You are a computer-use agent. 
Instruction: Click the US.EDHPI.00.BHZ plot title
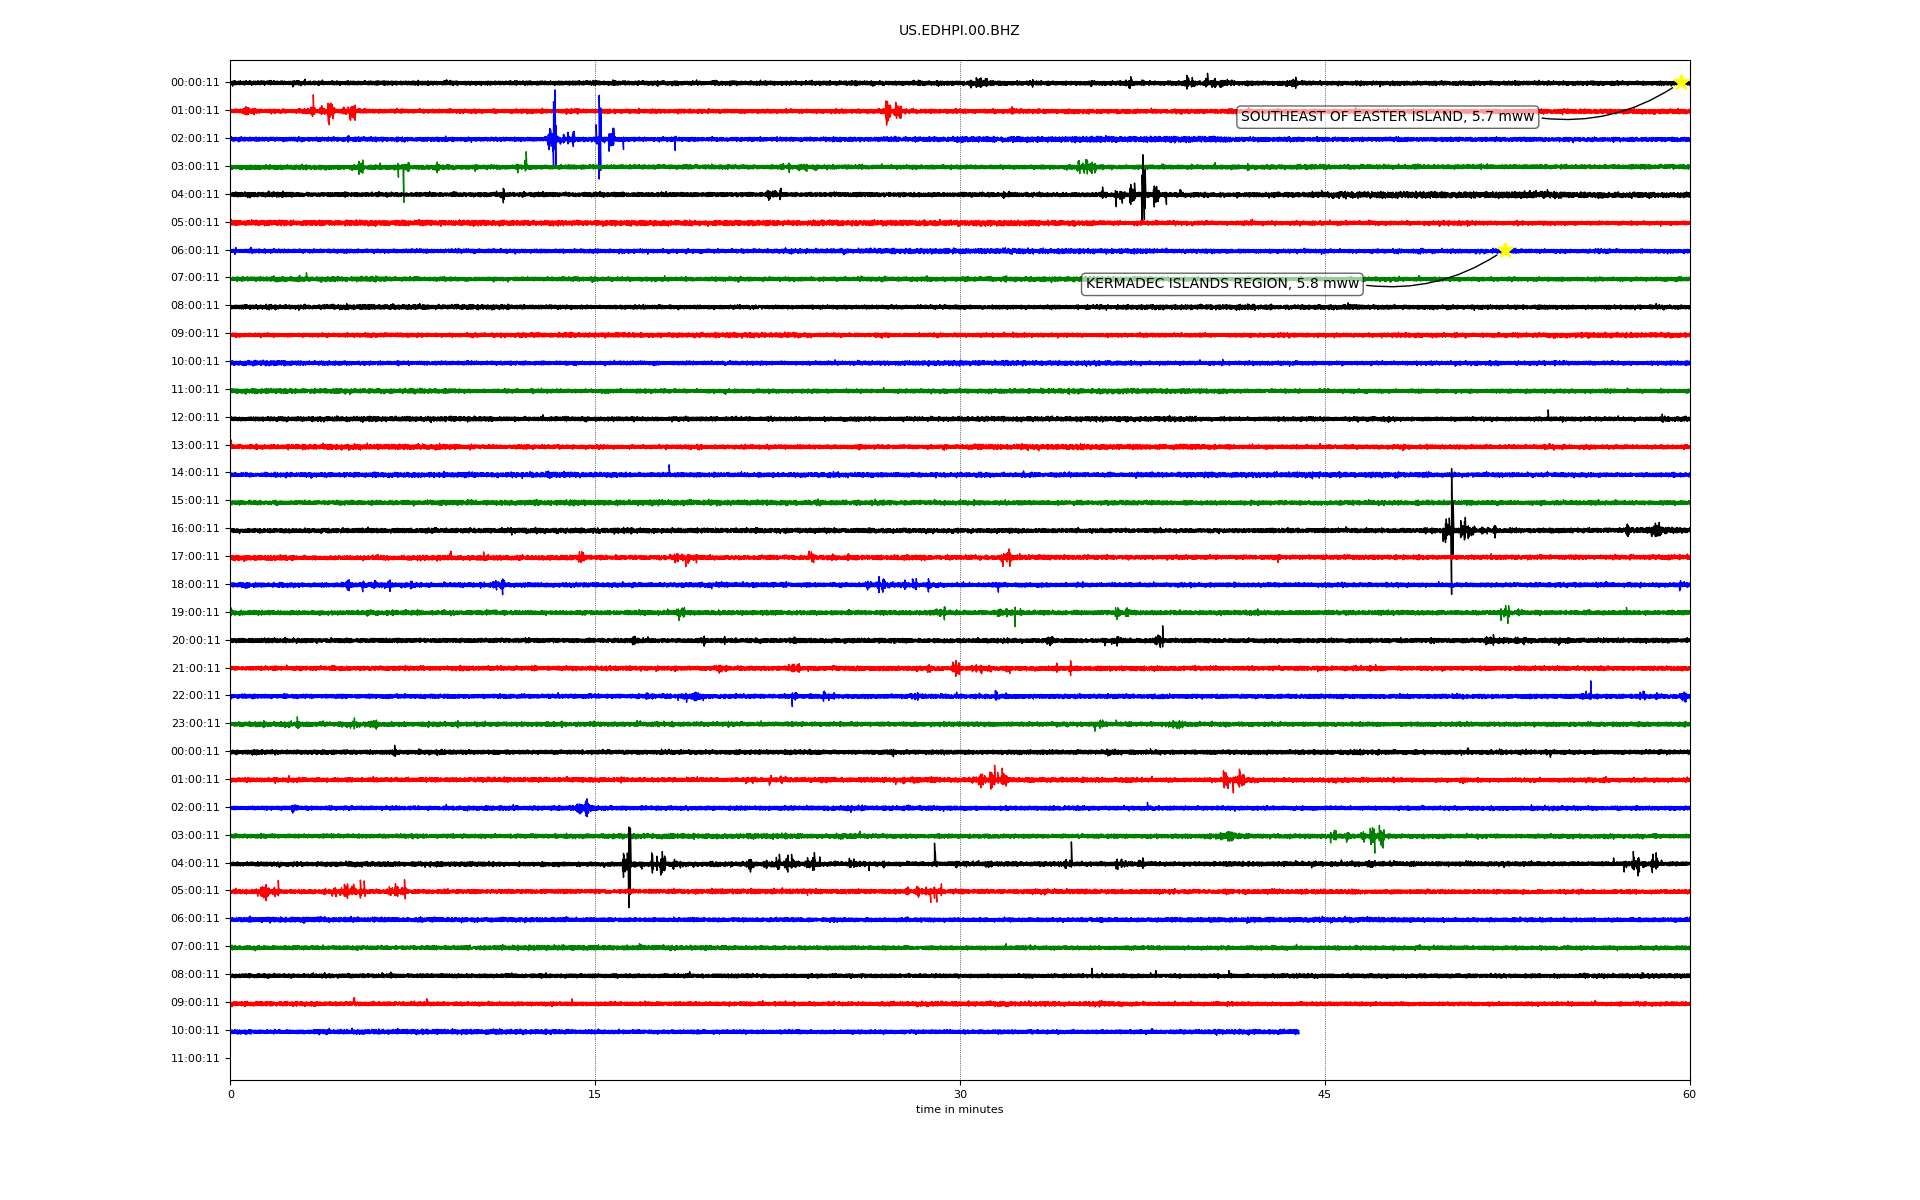(x=959, y=31)
